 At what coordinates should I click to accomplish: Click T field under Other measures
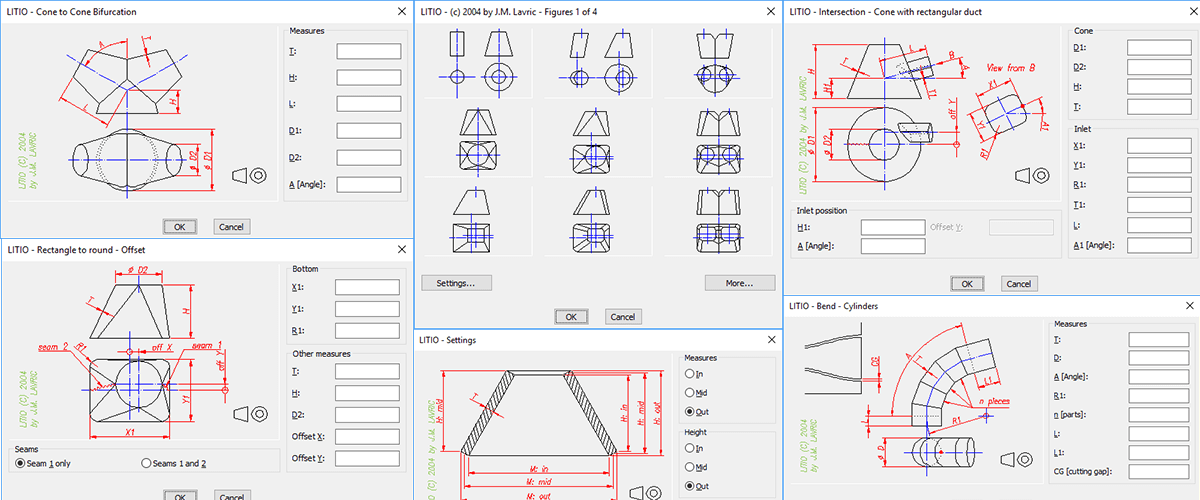pyautogui.click(x=367, y=372)
